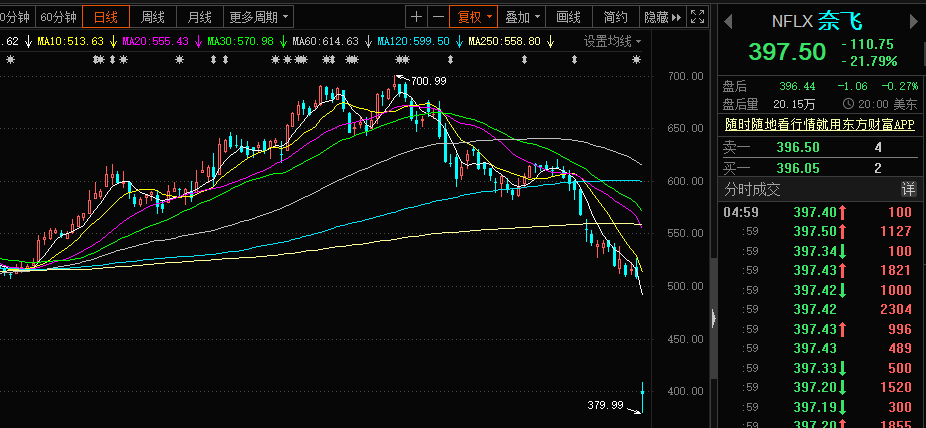Open the 复权 adjustment dropdown

click(475, 17)
